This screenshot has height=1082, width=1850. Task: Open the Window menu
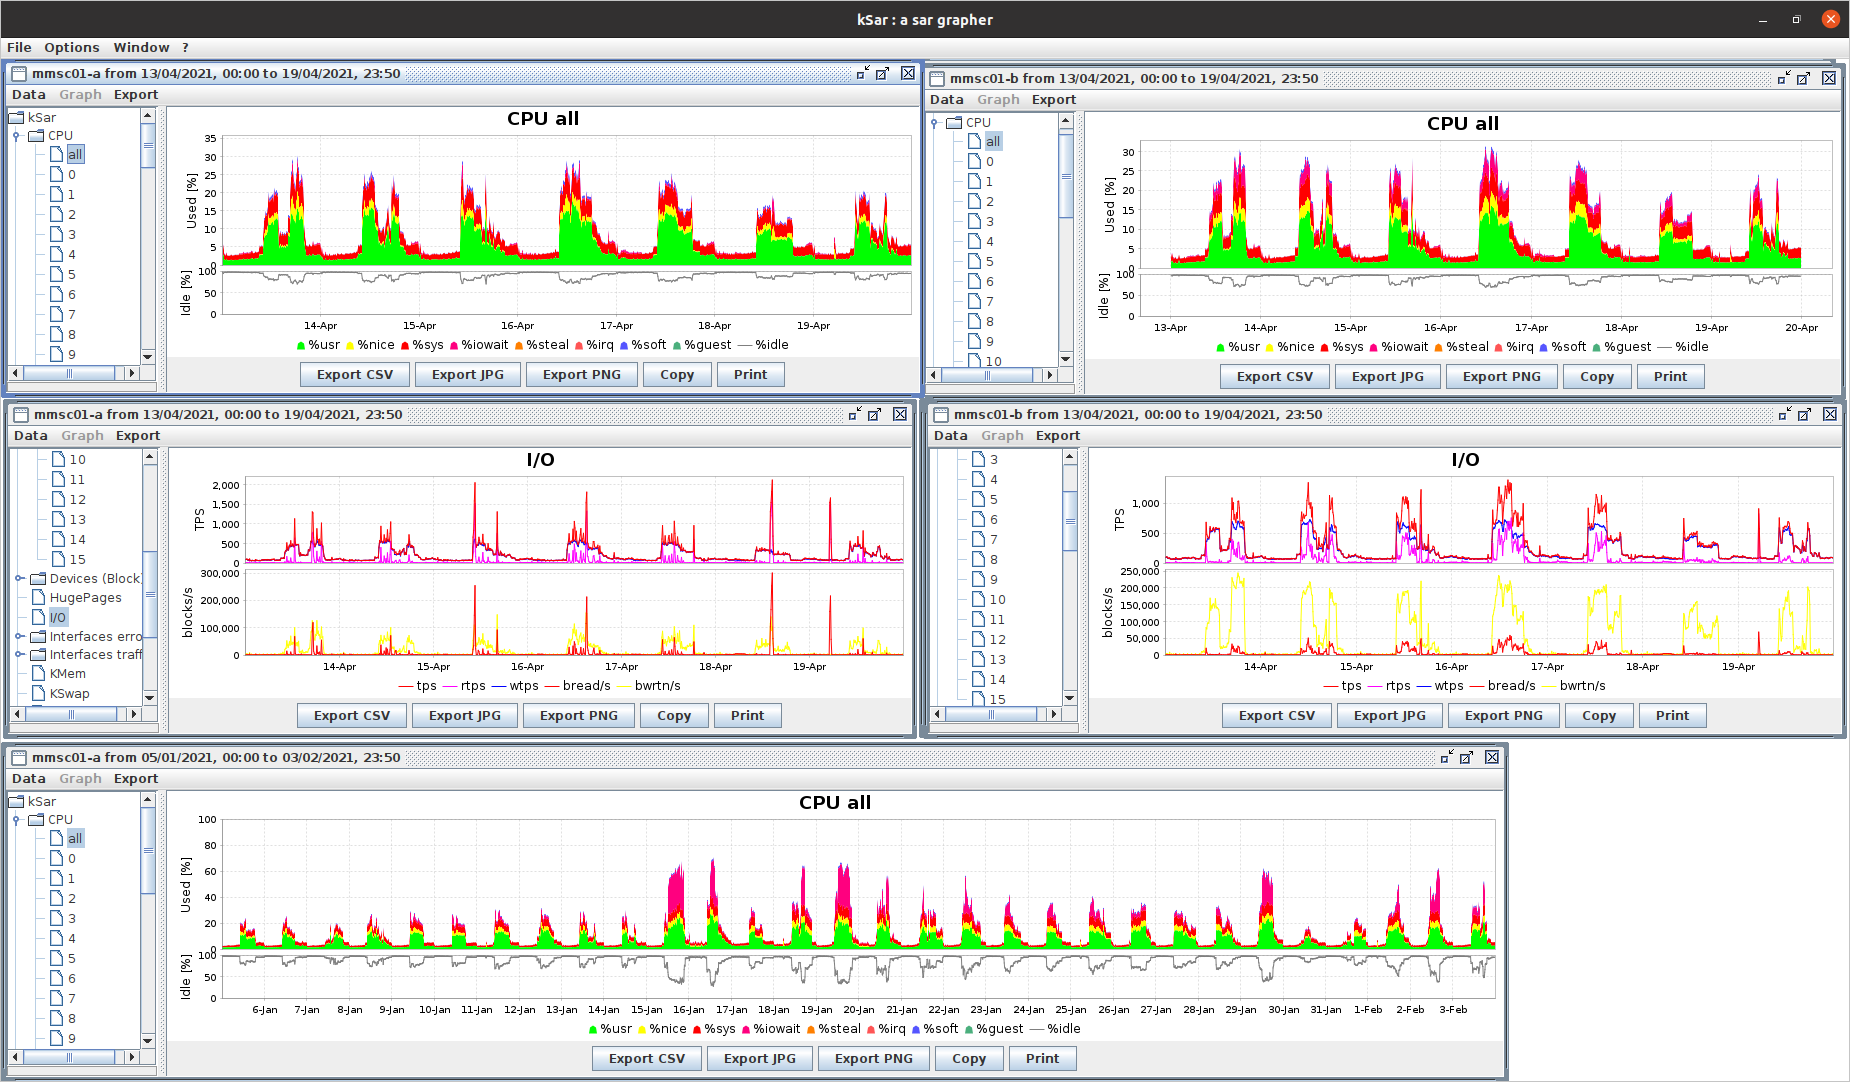141,47
